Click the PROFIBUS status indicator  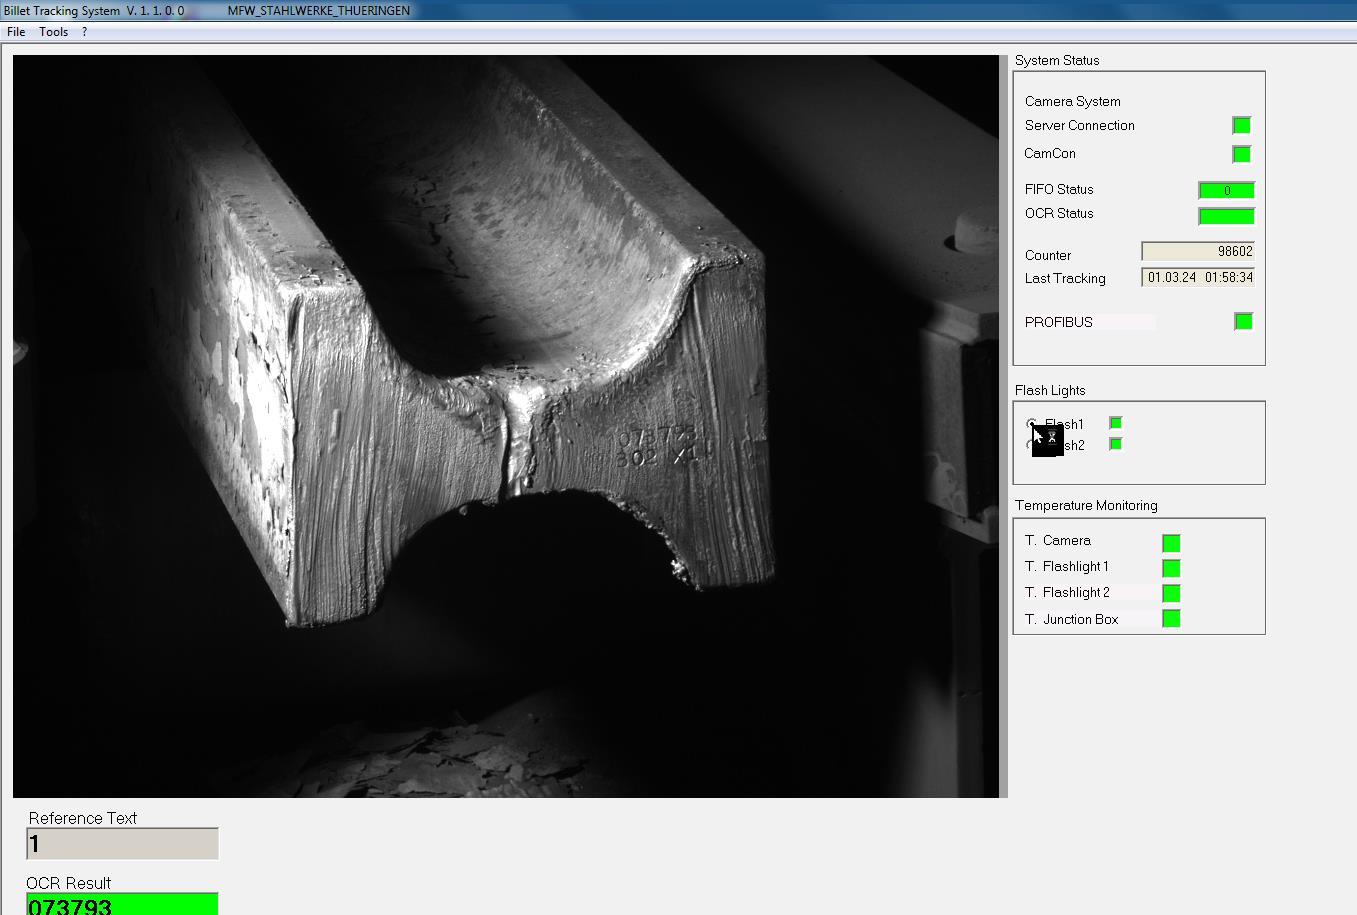1243,321
